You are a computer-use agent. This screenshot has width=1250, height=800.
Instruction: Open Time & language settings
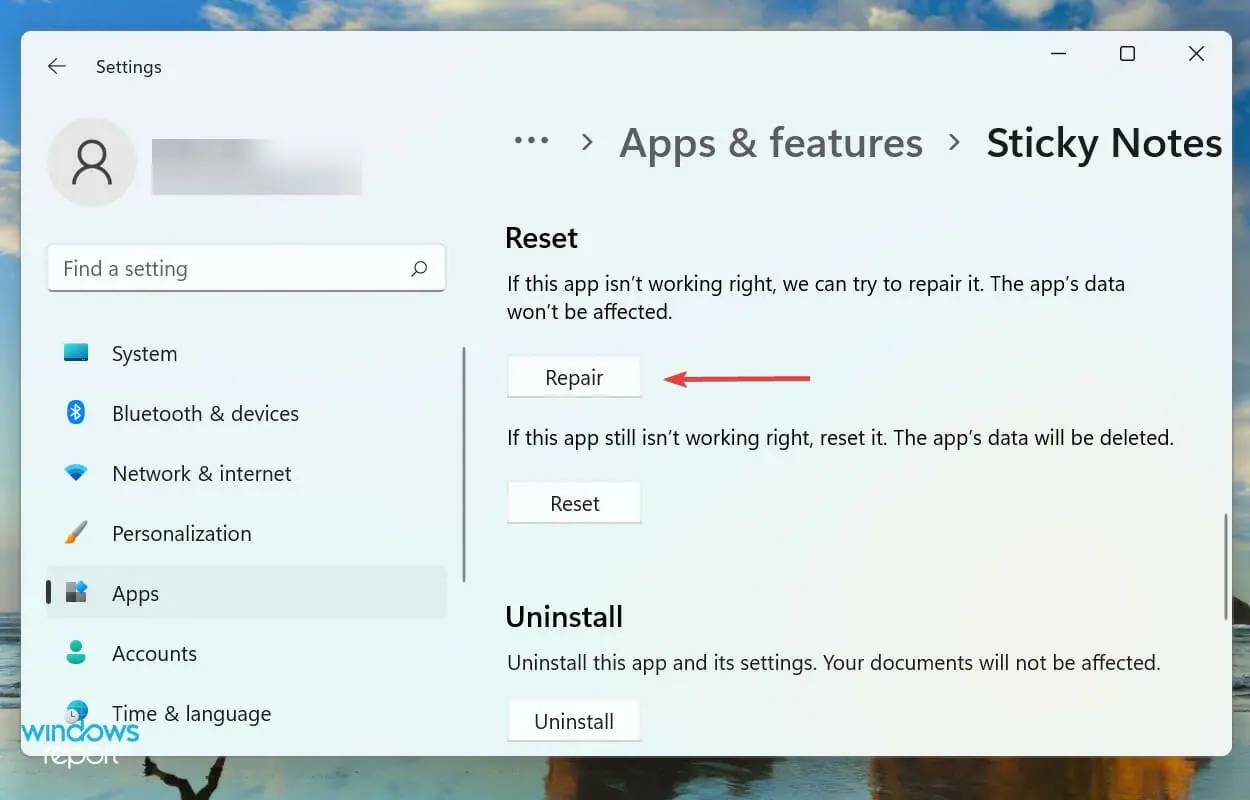pyautogui.click(x=191, y=713)
